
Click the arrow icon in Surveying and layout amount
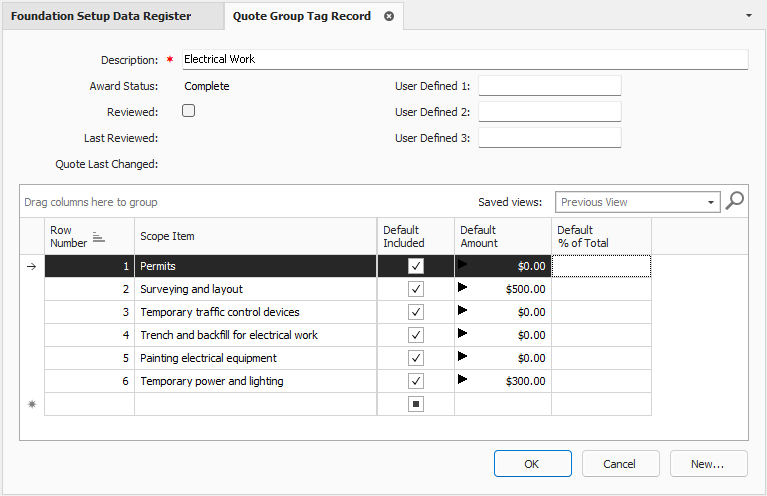(x=463, y=288)
